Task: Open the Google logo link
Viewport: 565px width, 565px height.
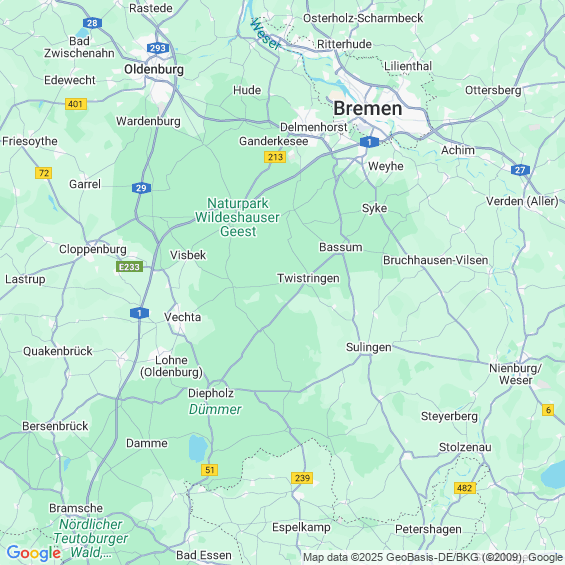Action: click(34, 553)
